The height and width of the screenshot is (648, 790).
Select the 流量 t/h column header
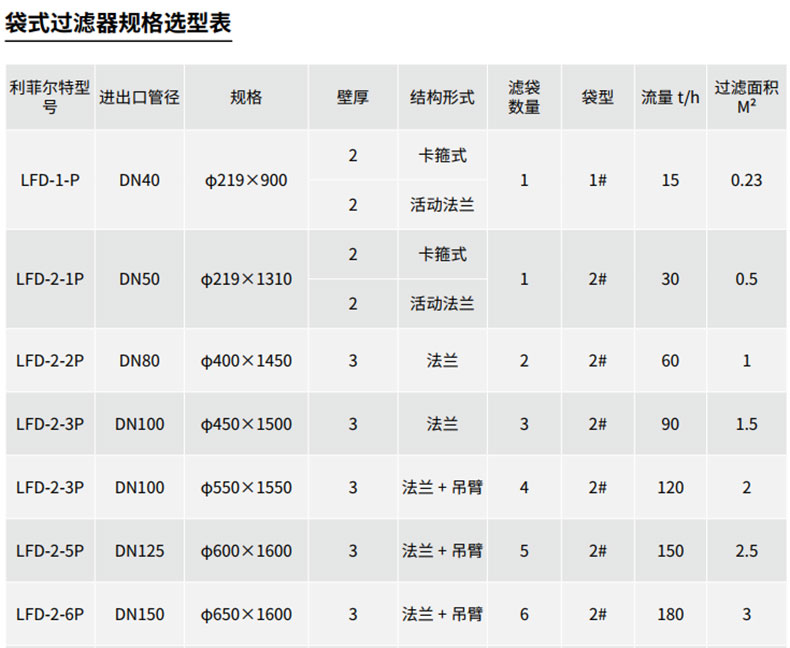click(670, 97)
